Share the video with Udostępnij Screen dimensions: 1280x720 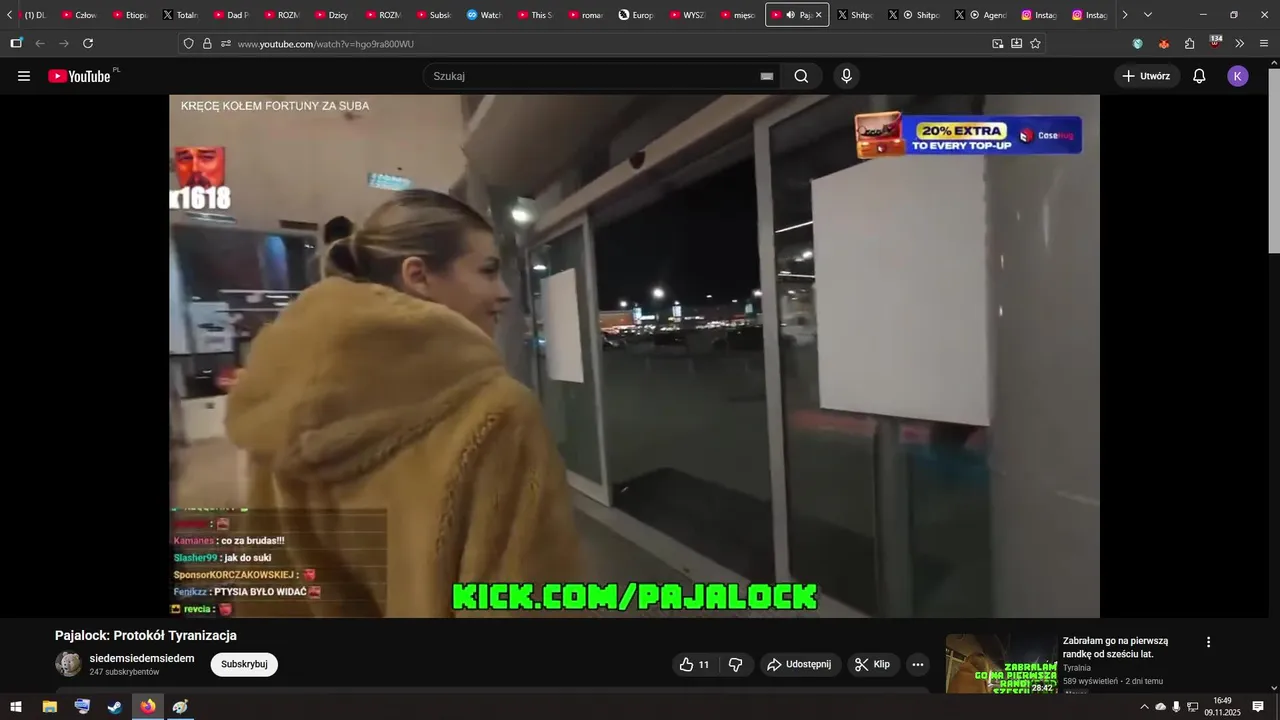pyautogui.click(x=799, y=664)
